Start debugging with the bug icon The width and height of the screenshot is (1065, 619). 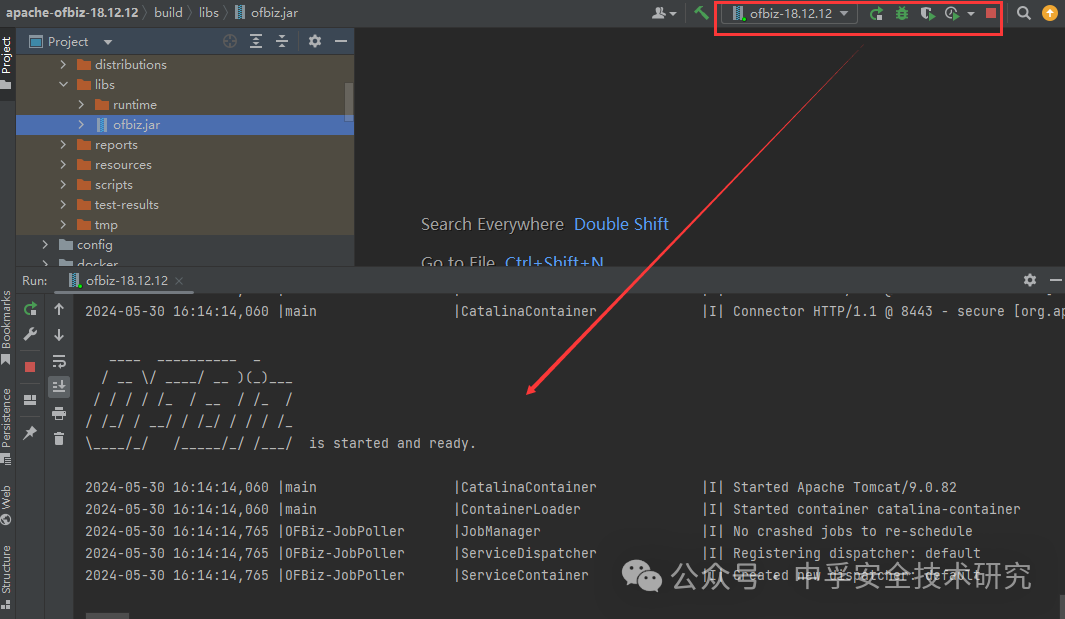(x=902, y=14)
